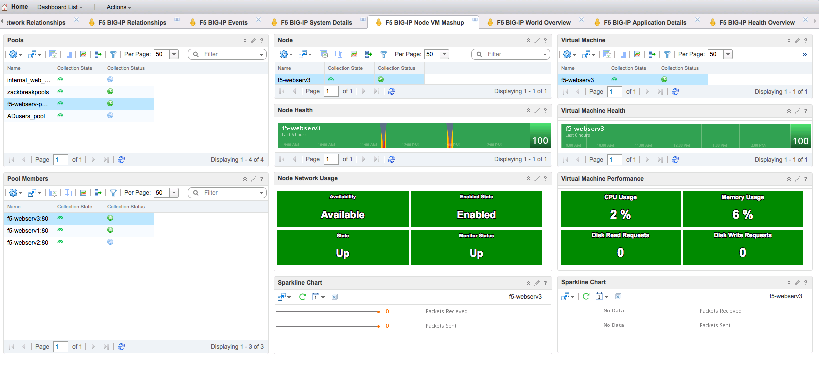Click the Filter input in Pool Members
Image resolution: width=819 pixels, height=374 pixels.
click(x=228, y=193)
